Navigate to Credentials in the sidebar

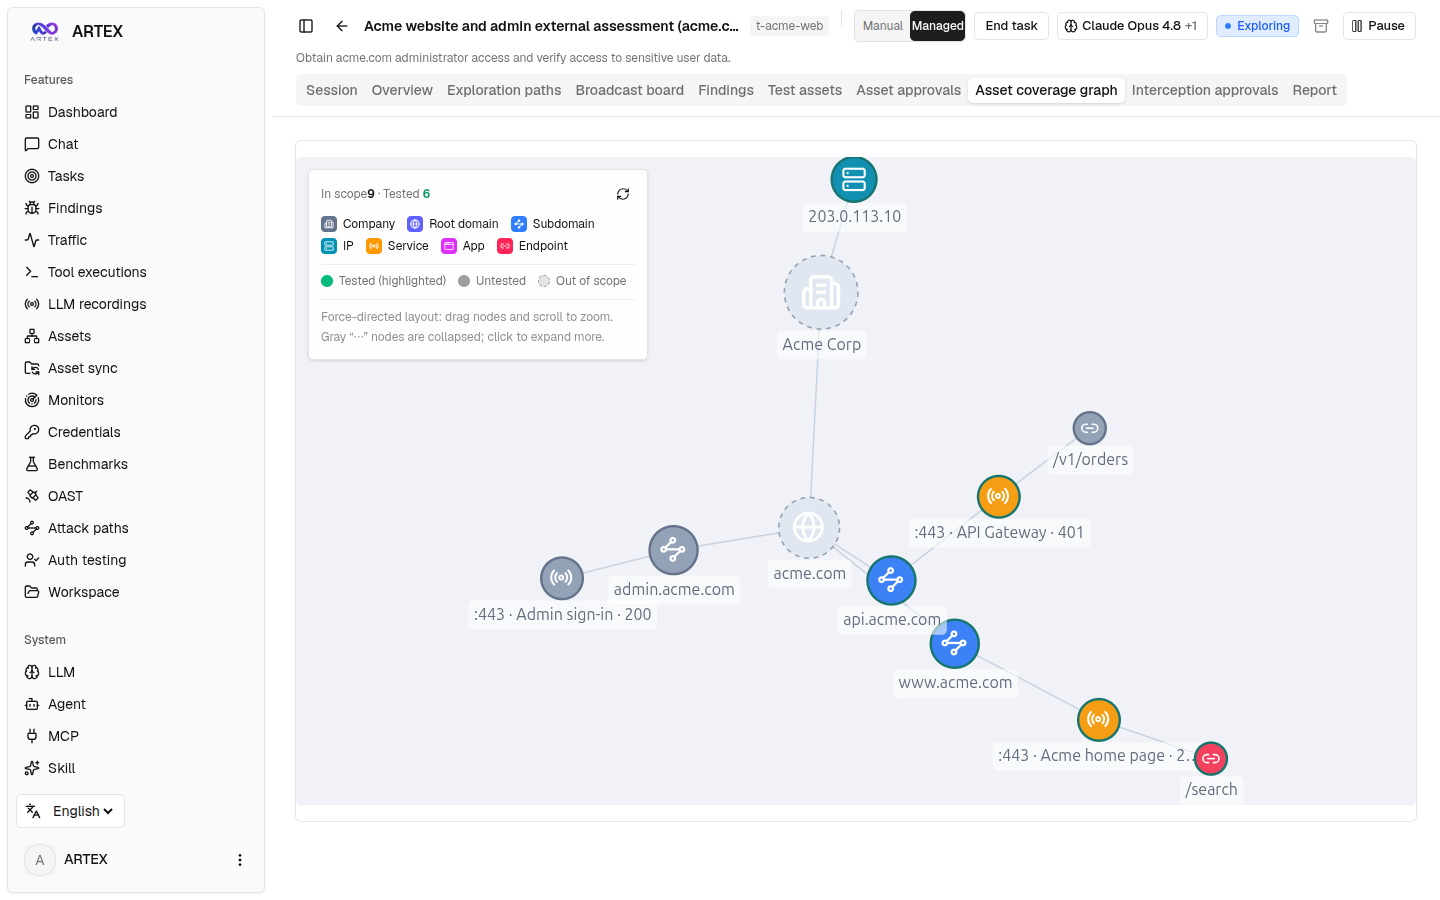tap(136, 432)
